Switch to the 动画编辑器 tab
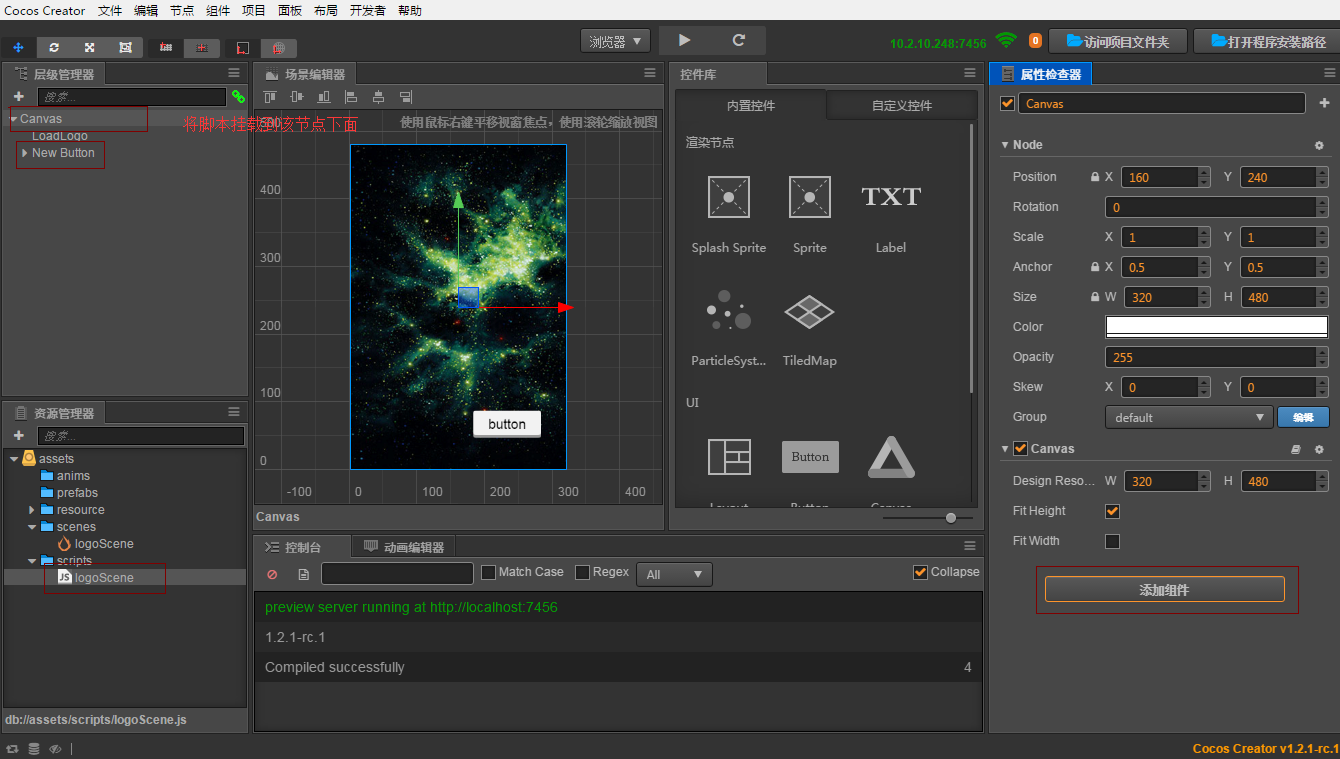The width and height of the screenshot is (1340, 759). (x=404, y=547)
